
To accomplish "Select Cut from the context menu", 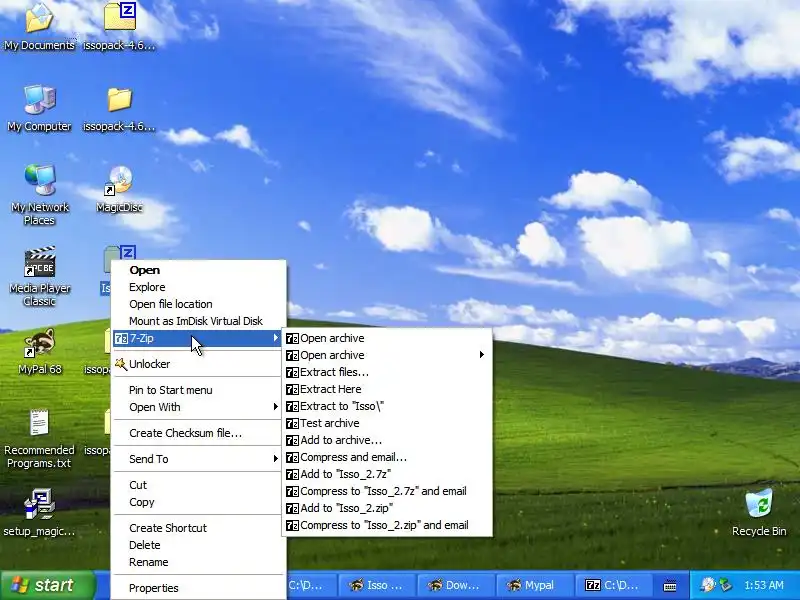I will click(198, 485).
